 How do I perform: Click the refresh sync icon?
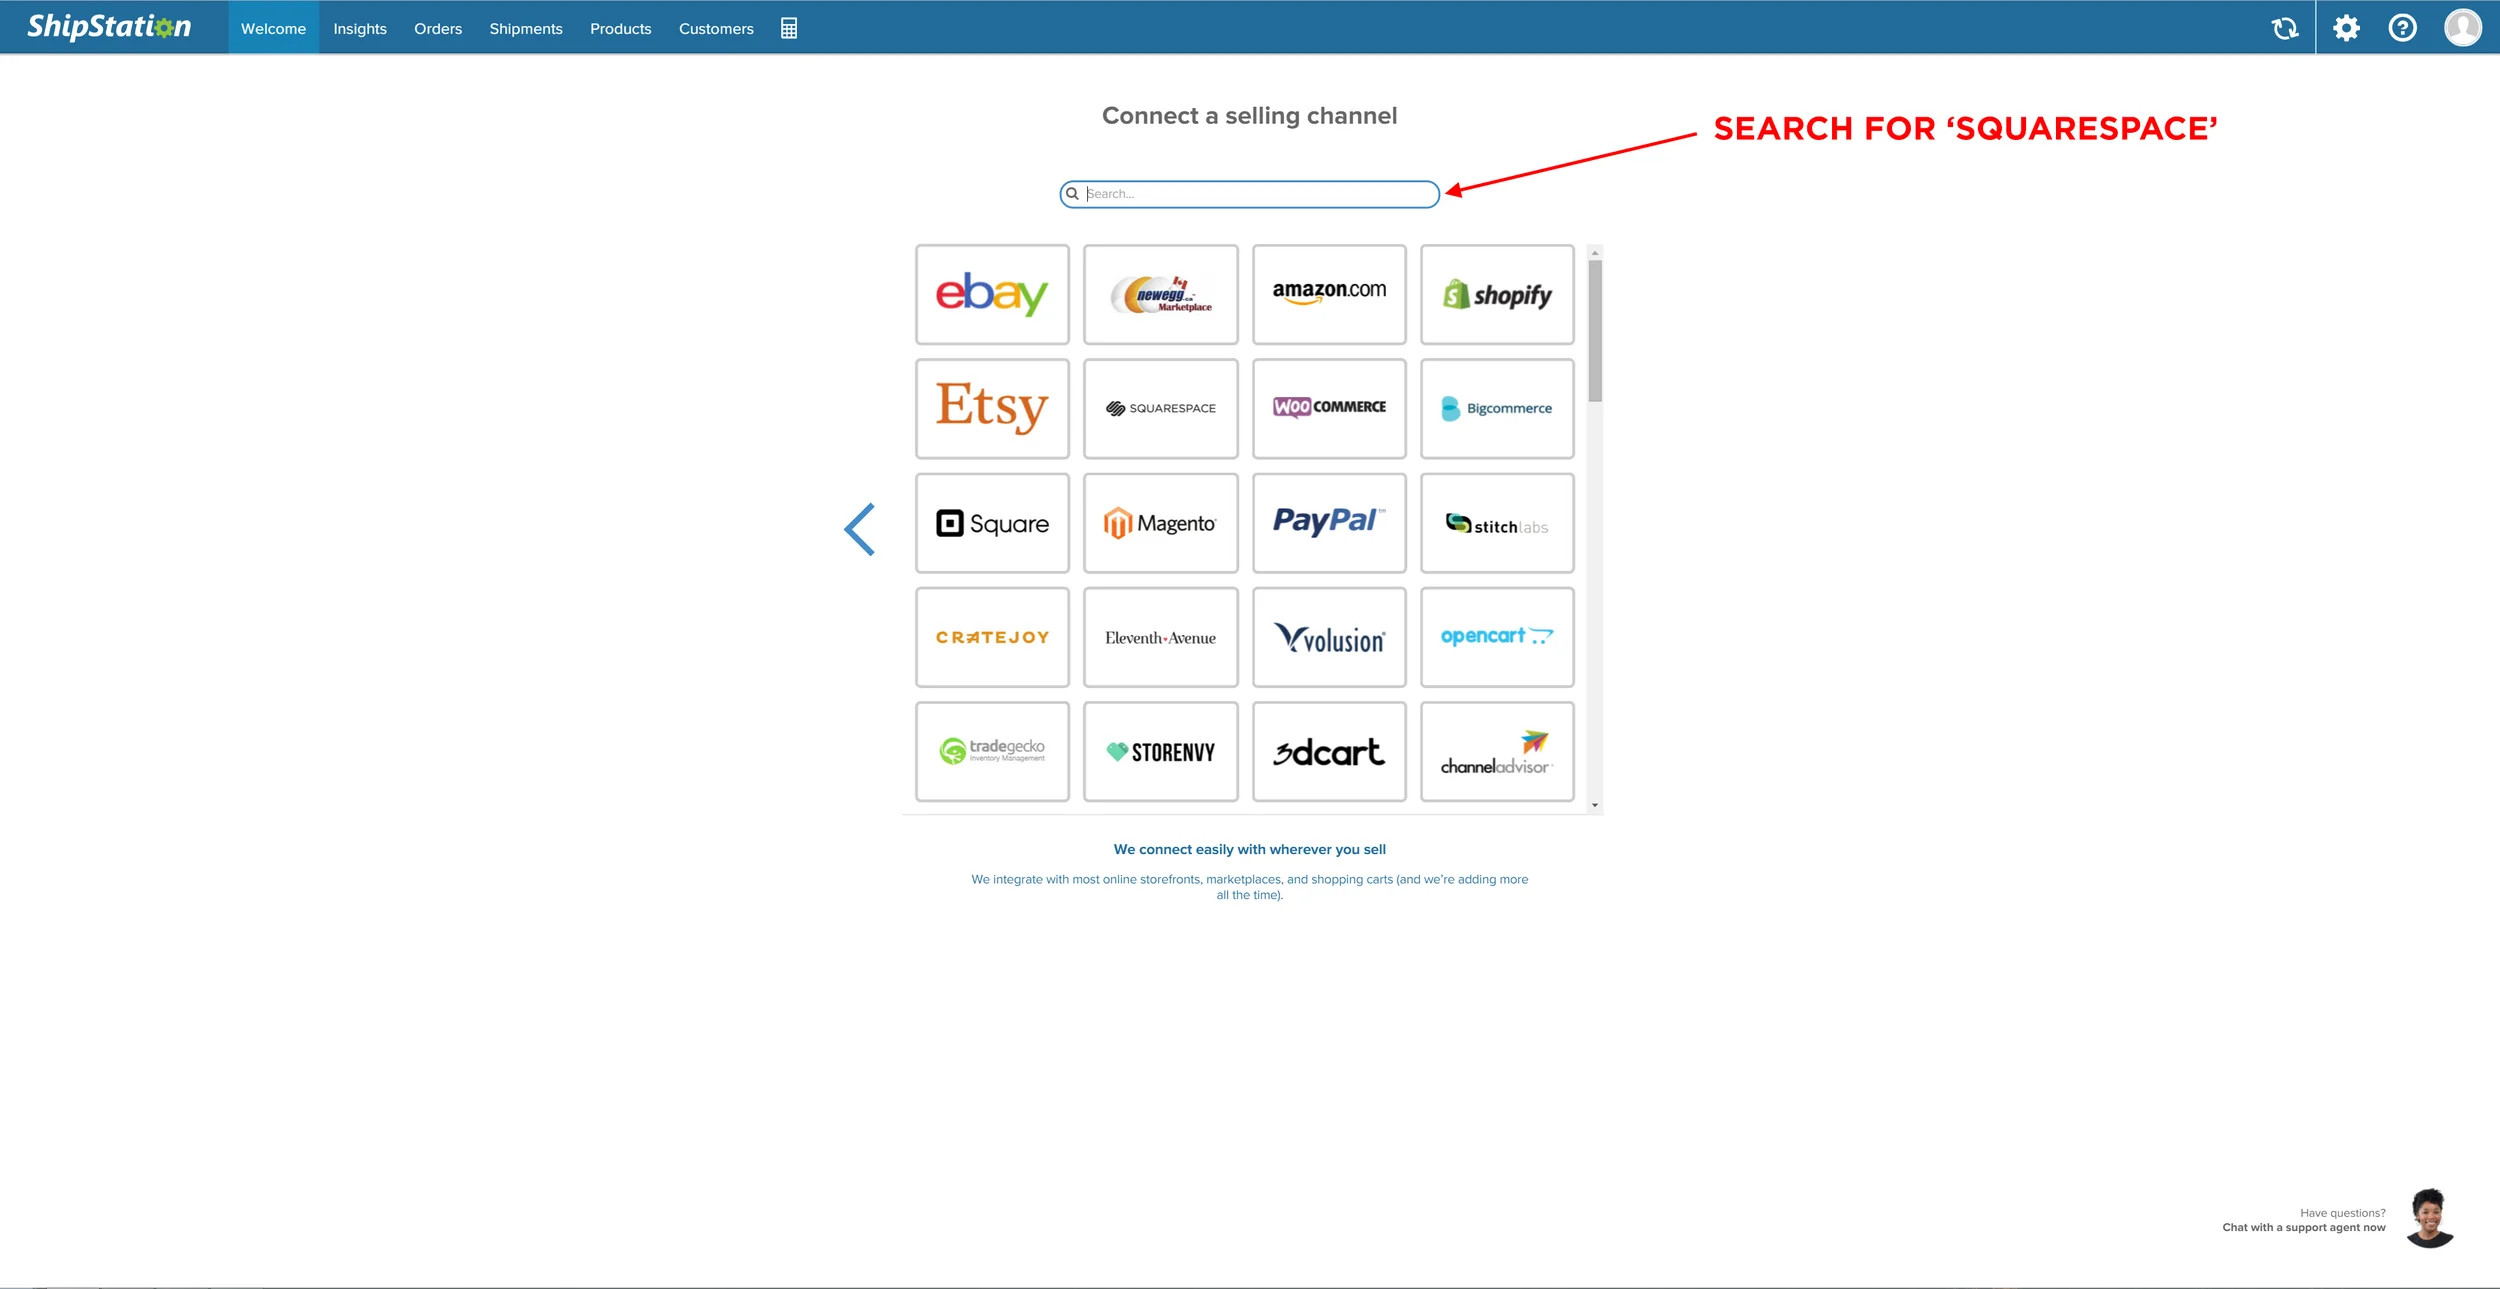[2284, 28]
